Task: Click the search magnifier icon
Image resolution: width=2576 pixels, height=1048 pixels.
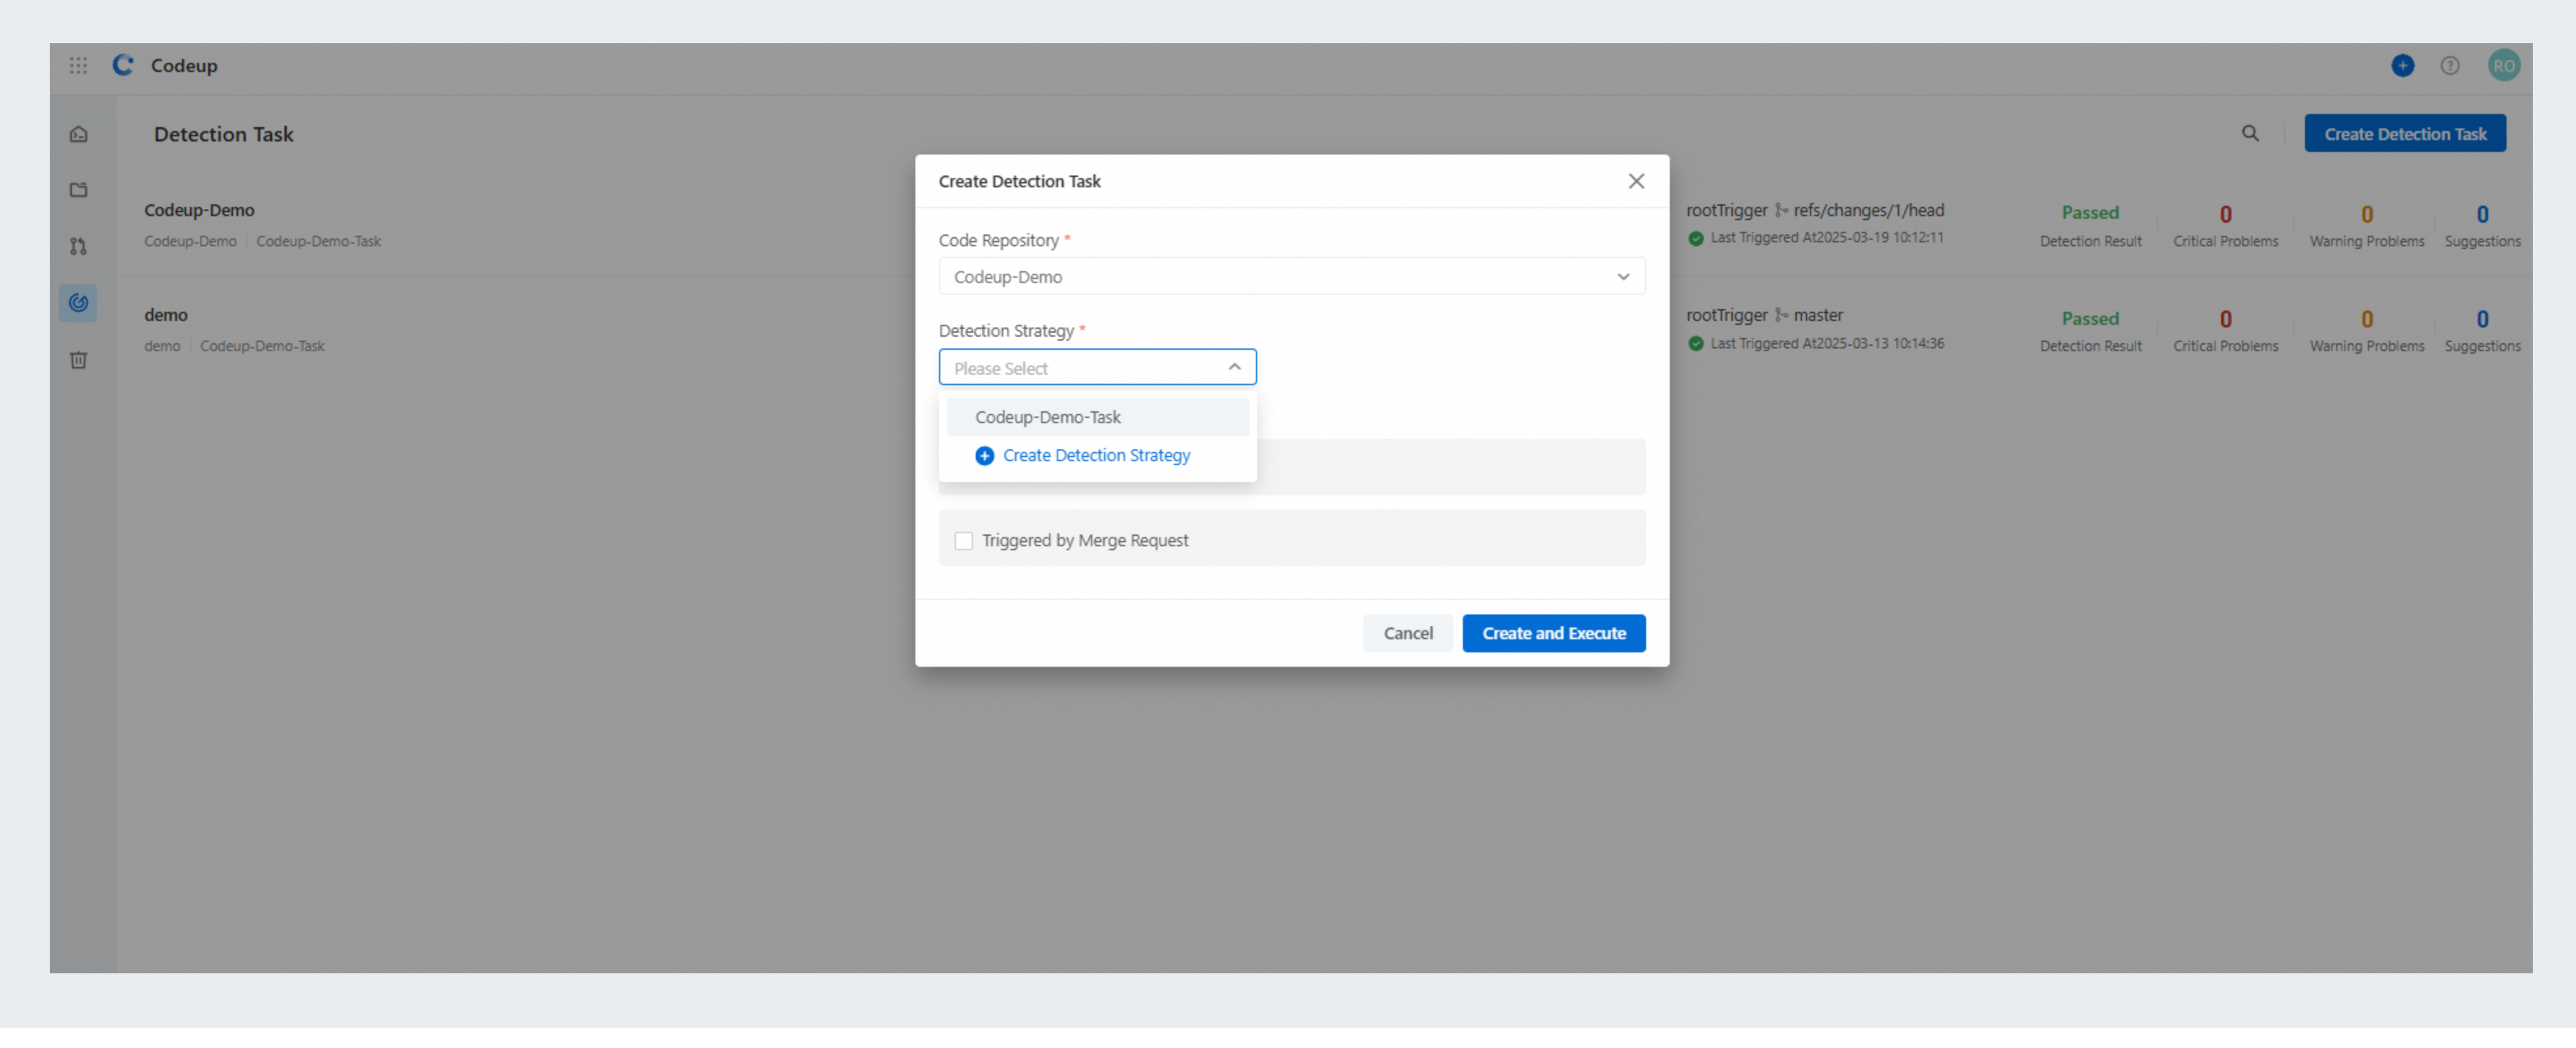Action: (2250, 133)
